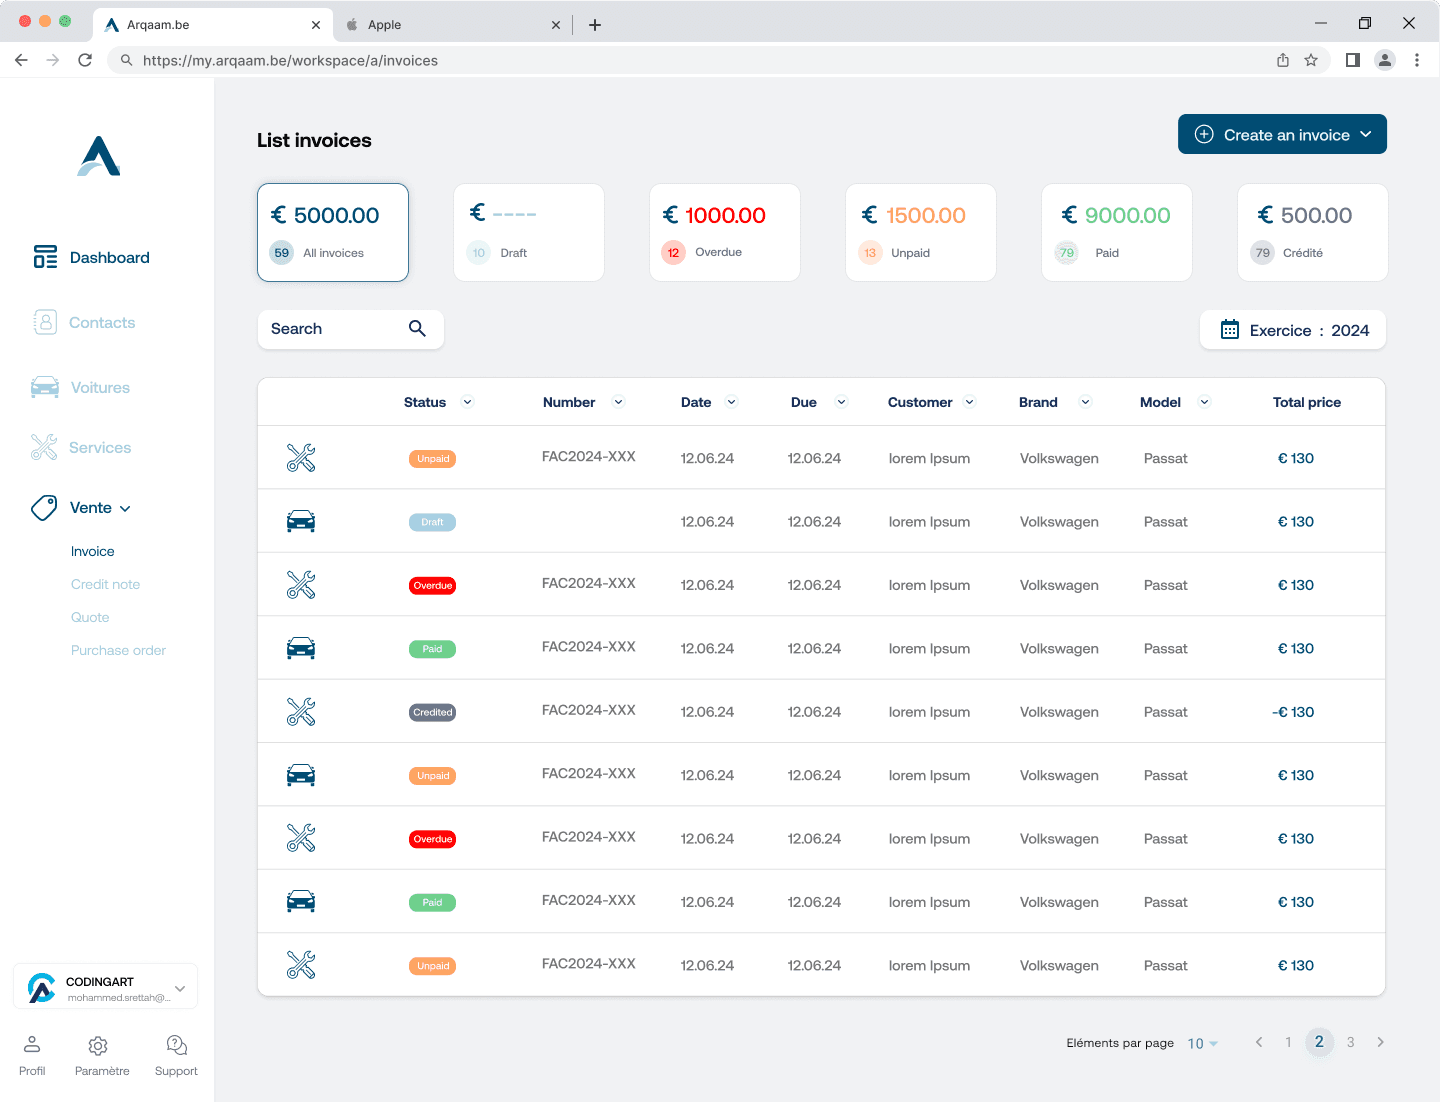Go to page 3 of invoices

1350,1042
